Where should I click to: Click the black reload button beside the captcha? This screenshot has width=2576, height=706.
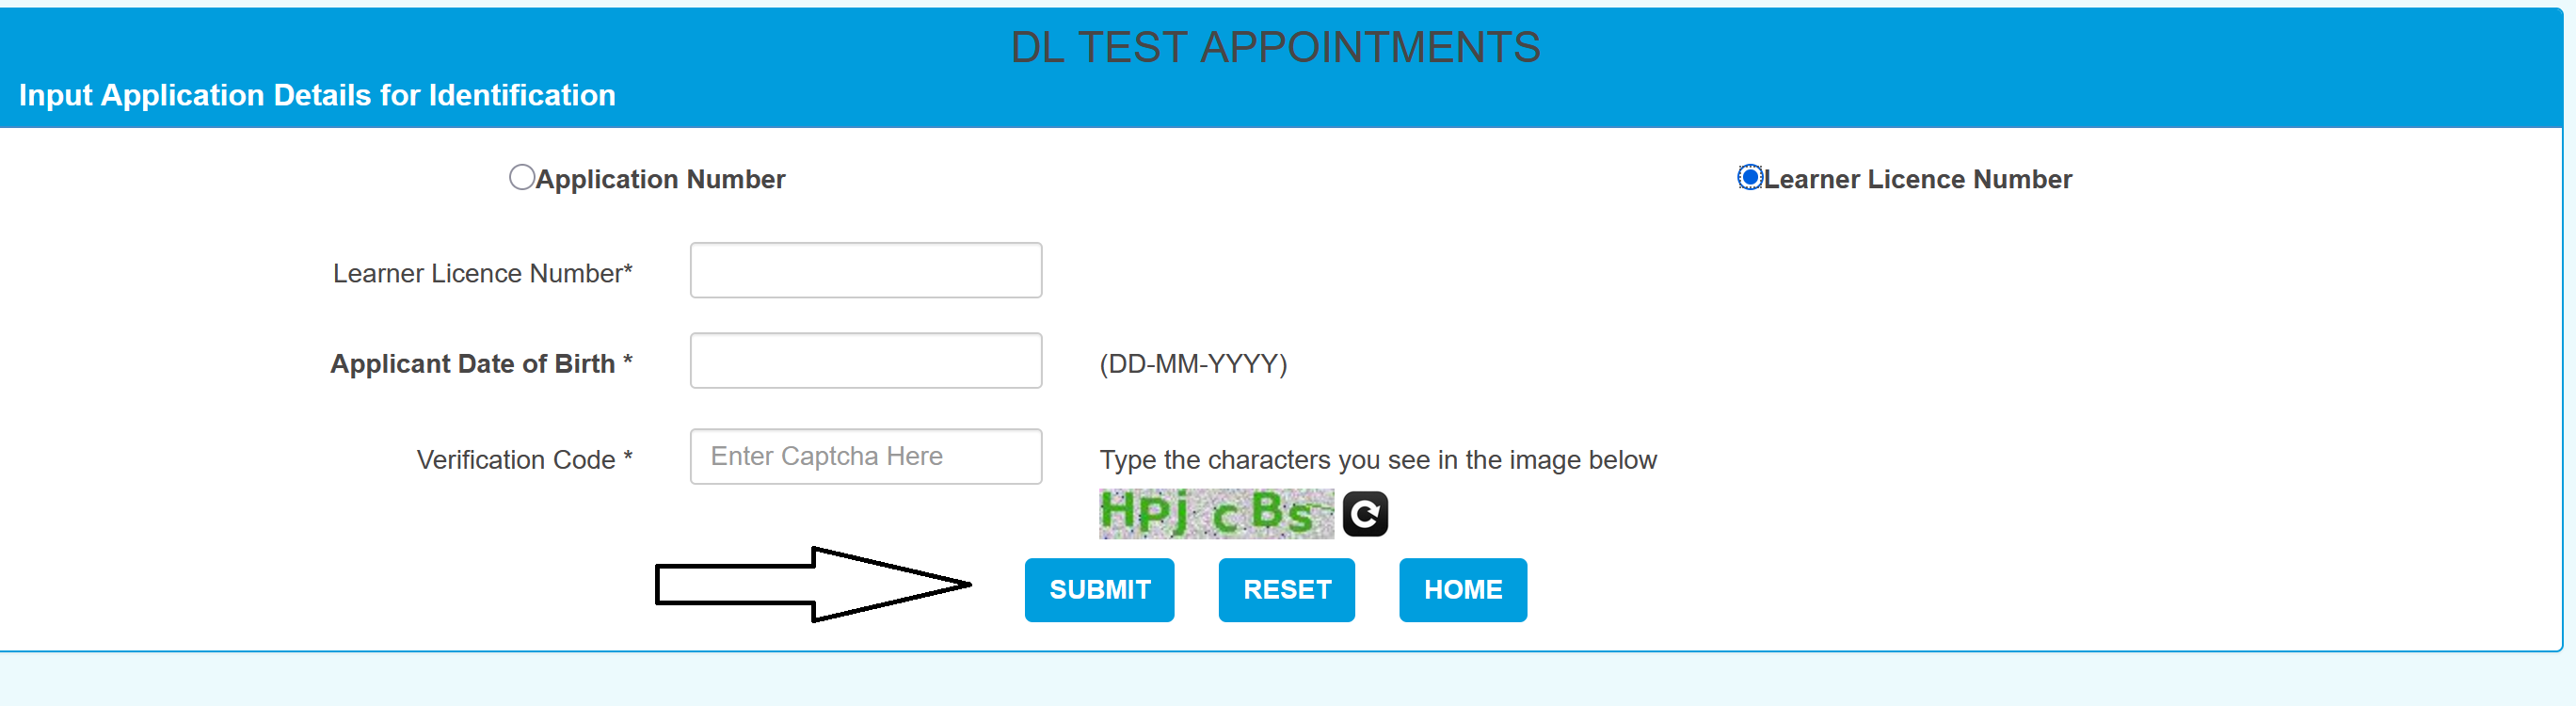(x=1364, y=512)
